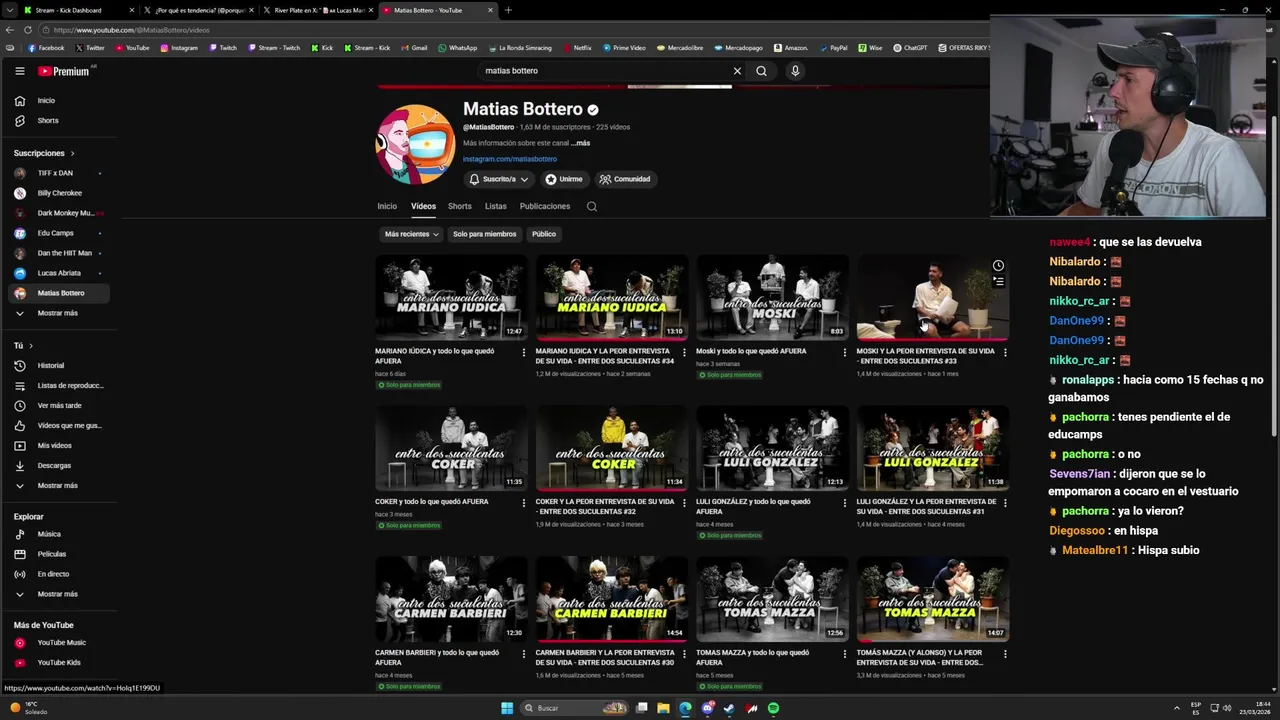Click the Unirme membership button
Viewport: 1280px width, 720px height.
coord(564,179)
